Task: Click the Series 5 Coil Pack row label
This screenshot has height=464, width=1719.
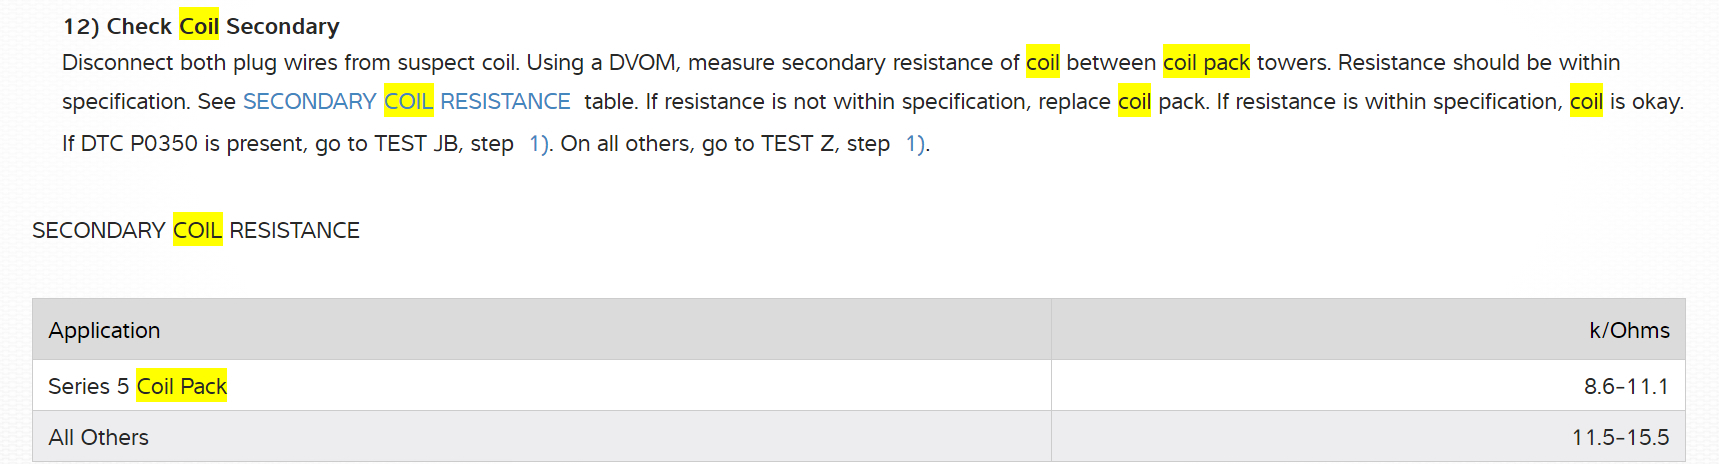Action: [x=138, y=387]
